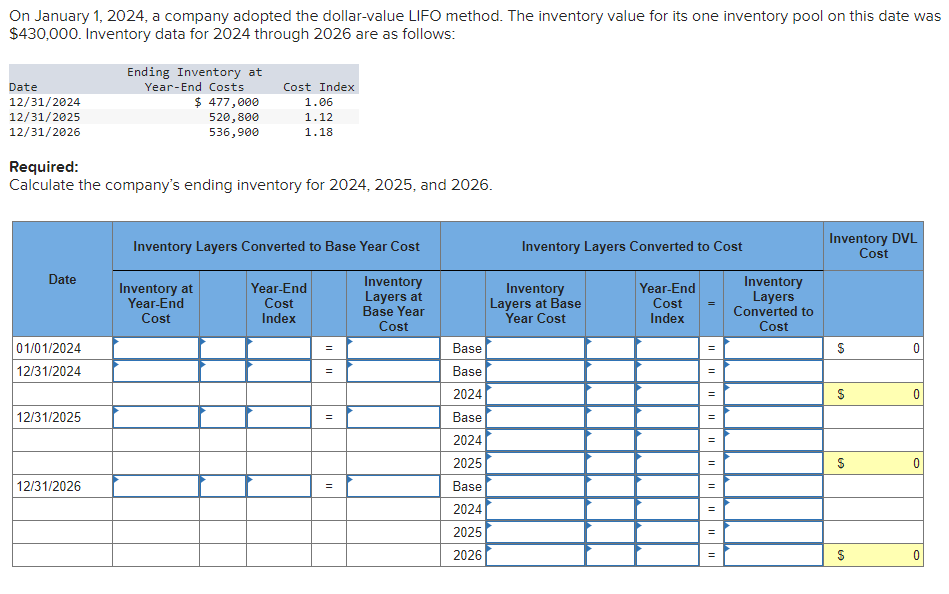949x594 pixels.
Task: Select the Converted to Cost field in the 12/31/2024 Base row
Action: coord(773,371)
